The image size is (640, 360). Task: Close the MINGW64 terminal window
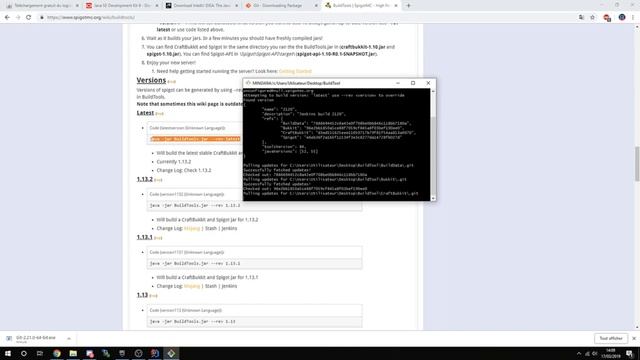[428, 83]
